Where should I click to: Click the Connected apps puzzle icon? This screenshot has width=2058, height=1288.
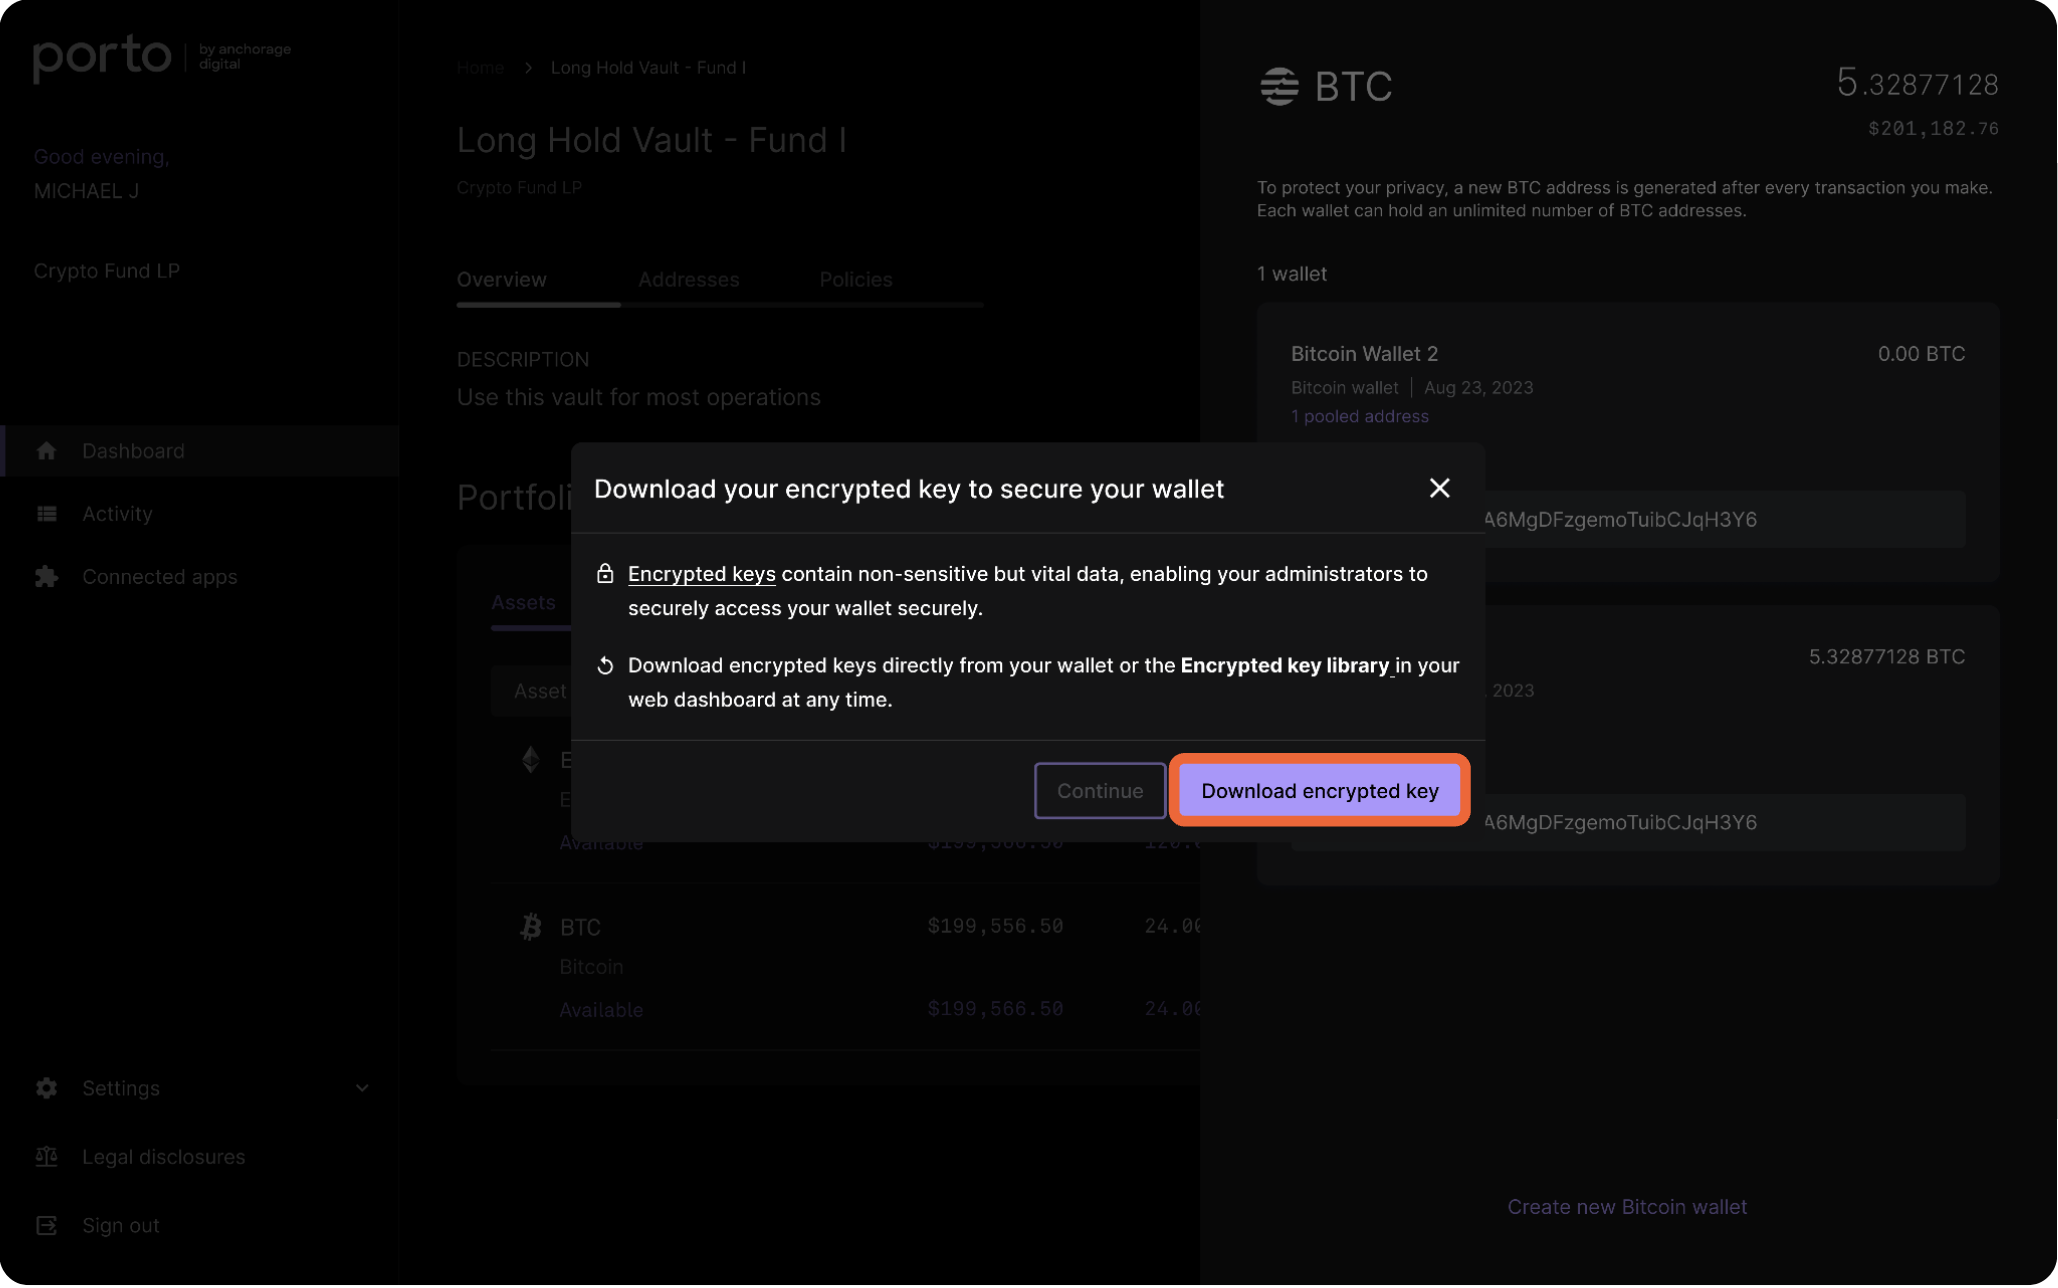coord(46,577)
